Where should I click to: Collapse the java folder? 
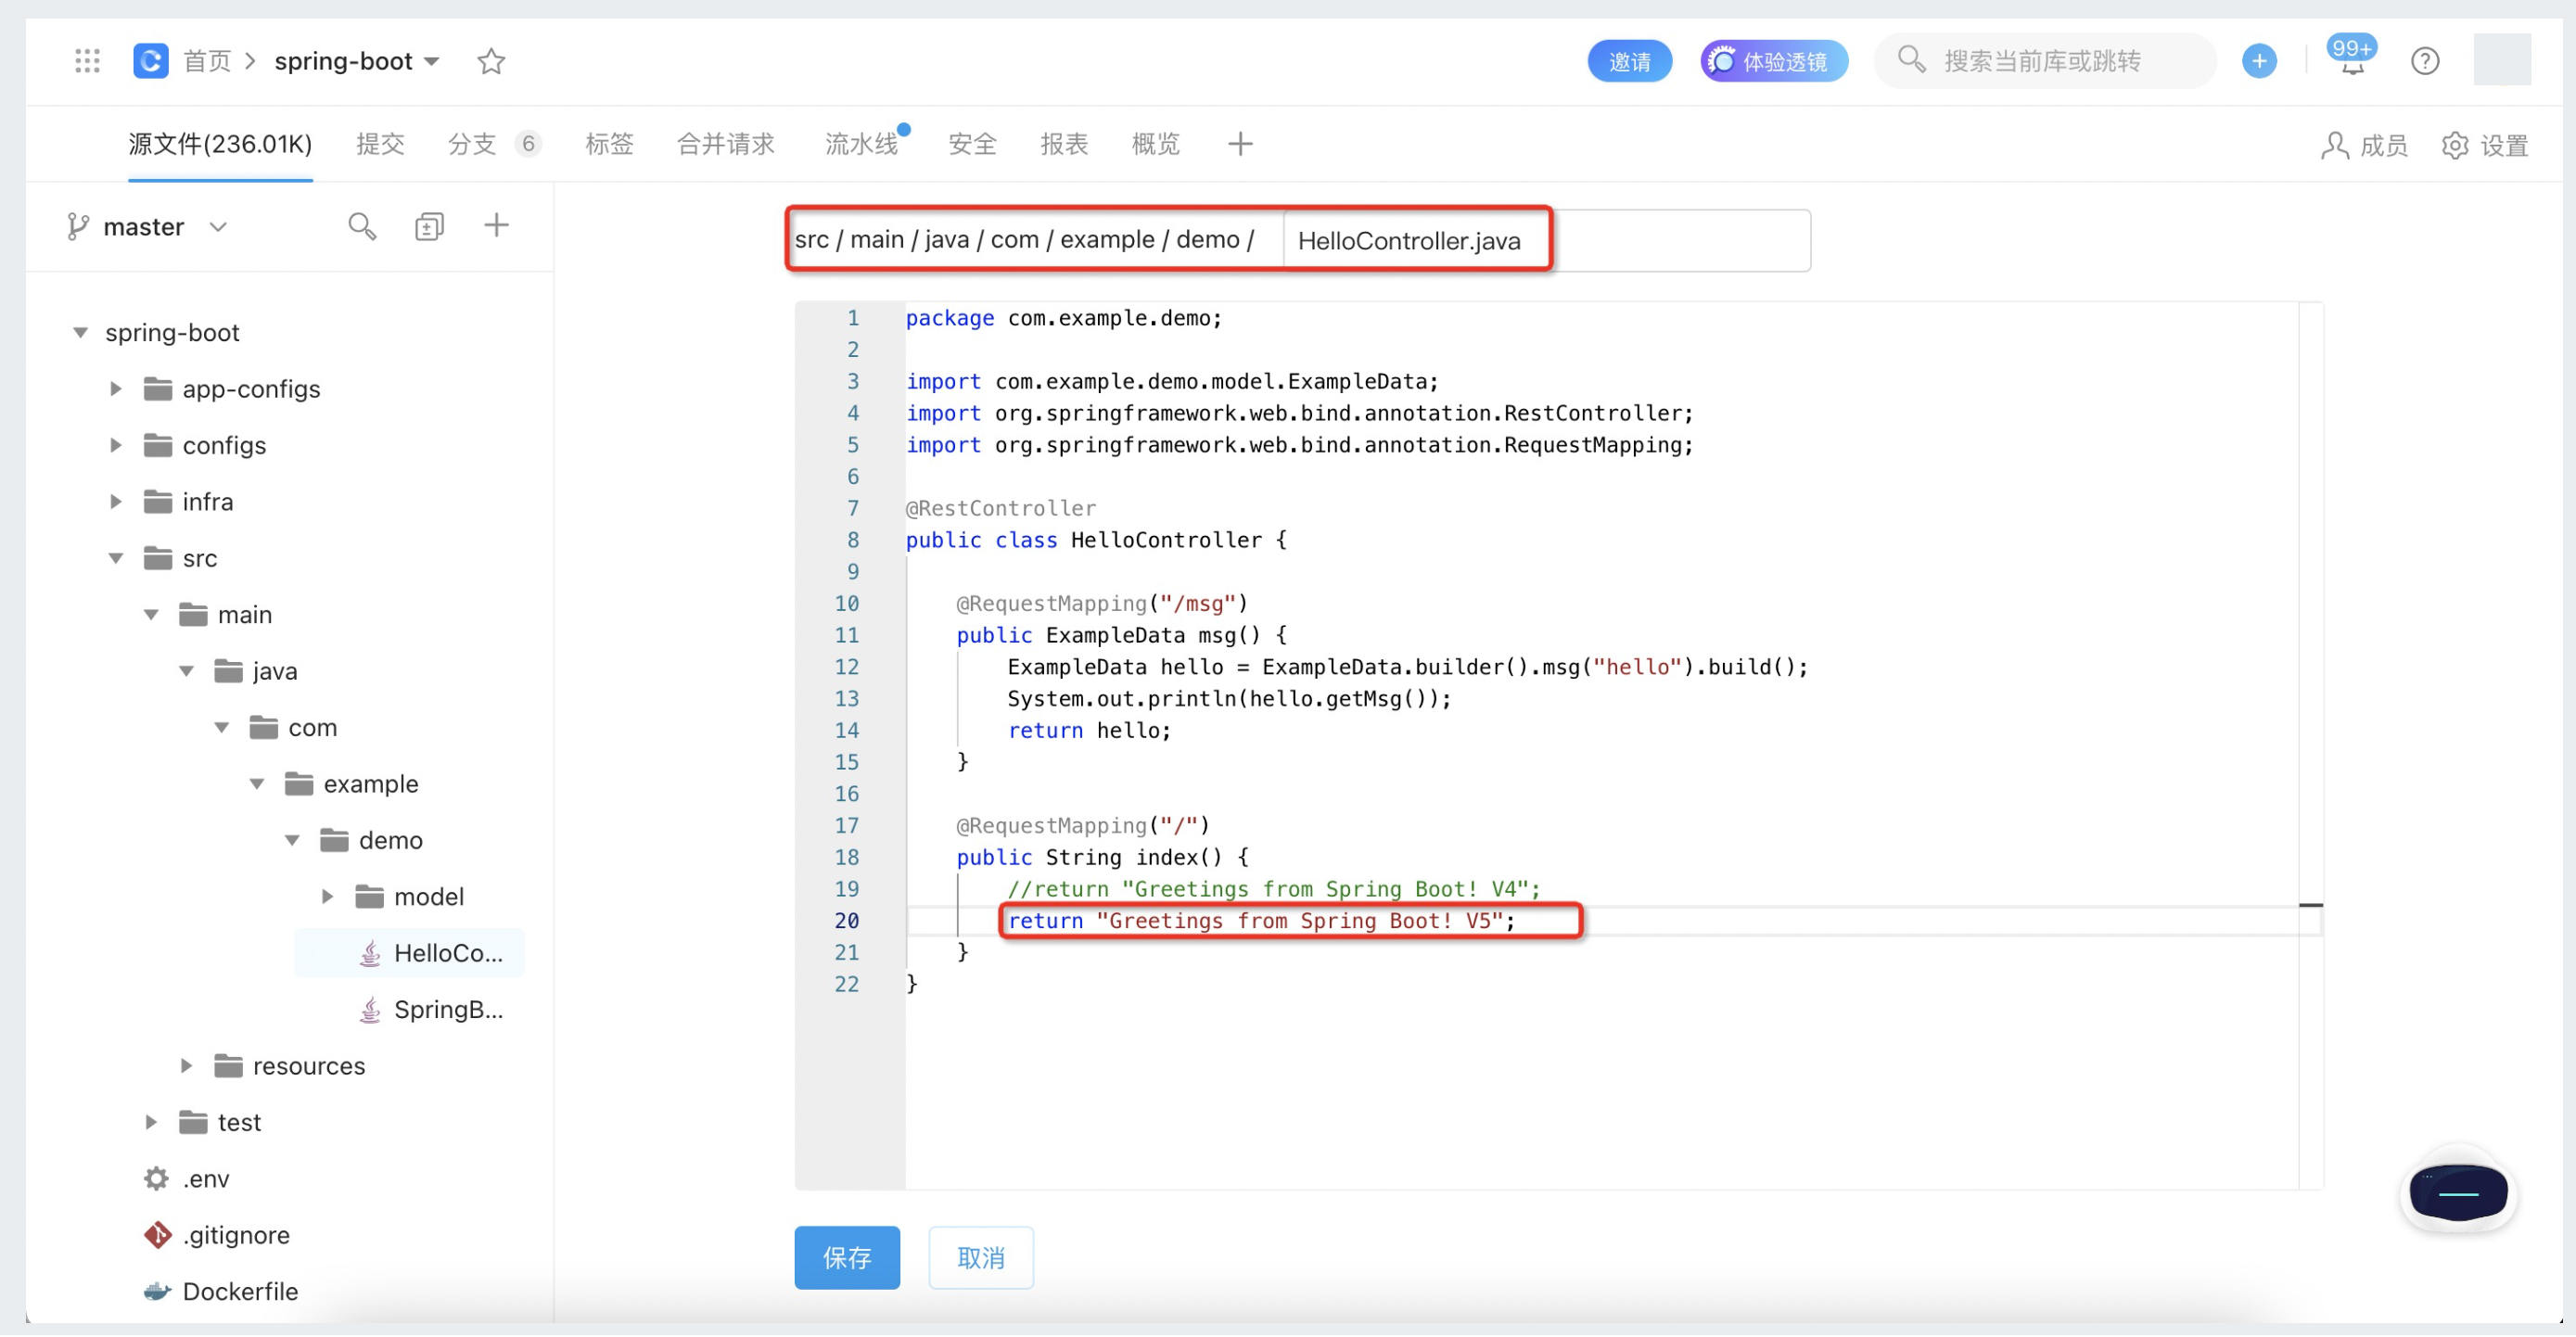point(186,672)
